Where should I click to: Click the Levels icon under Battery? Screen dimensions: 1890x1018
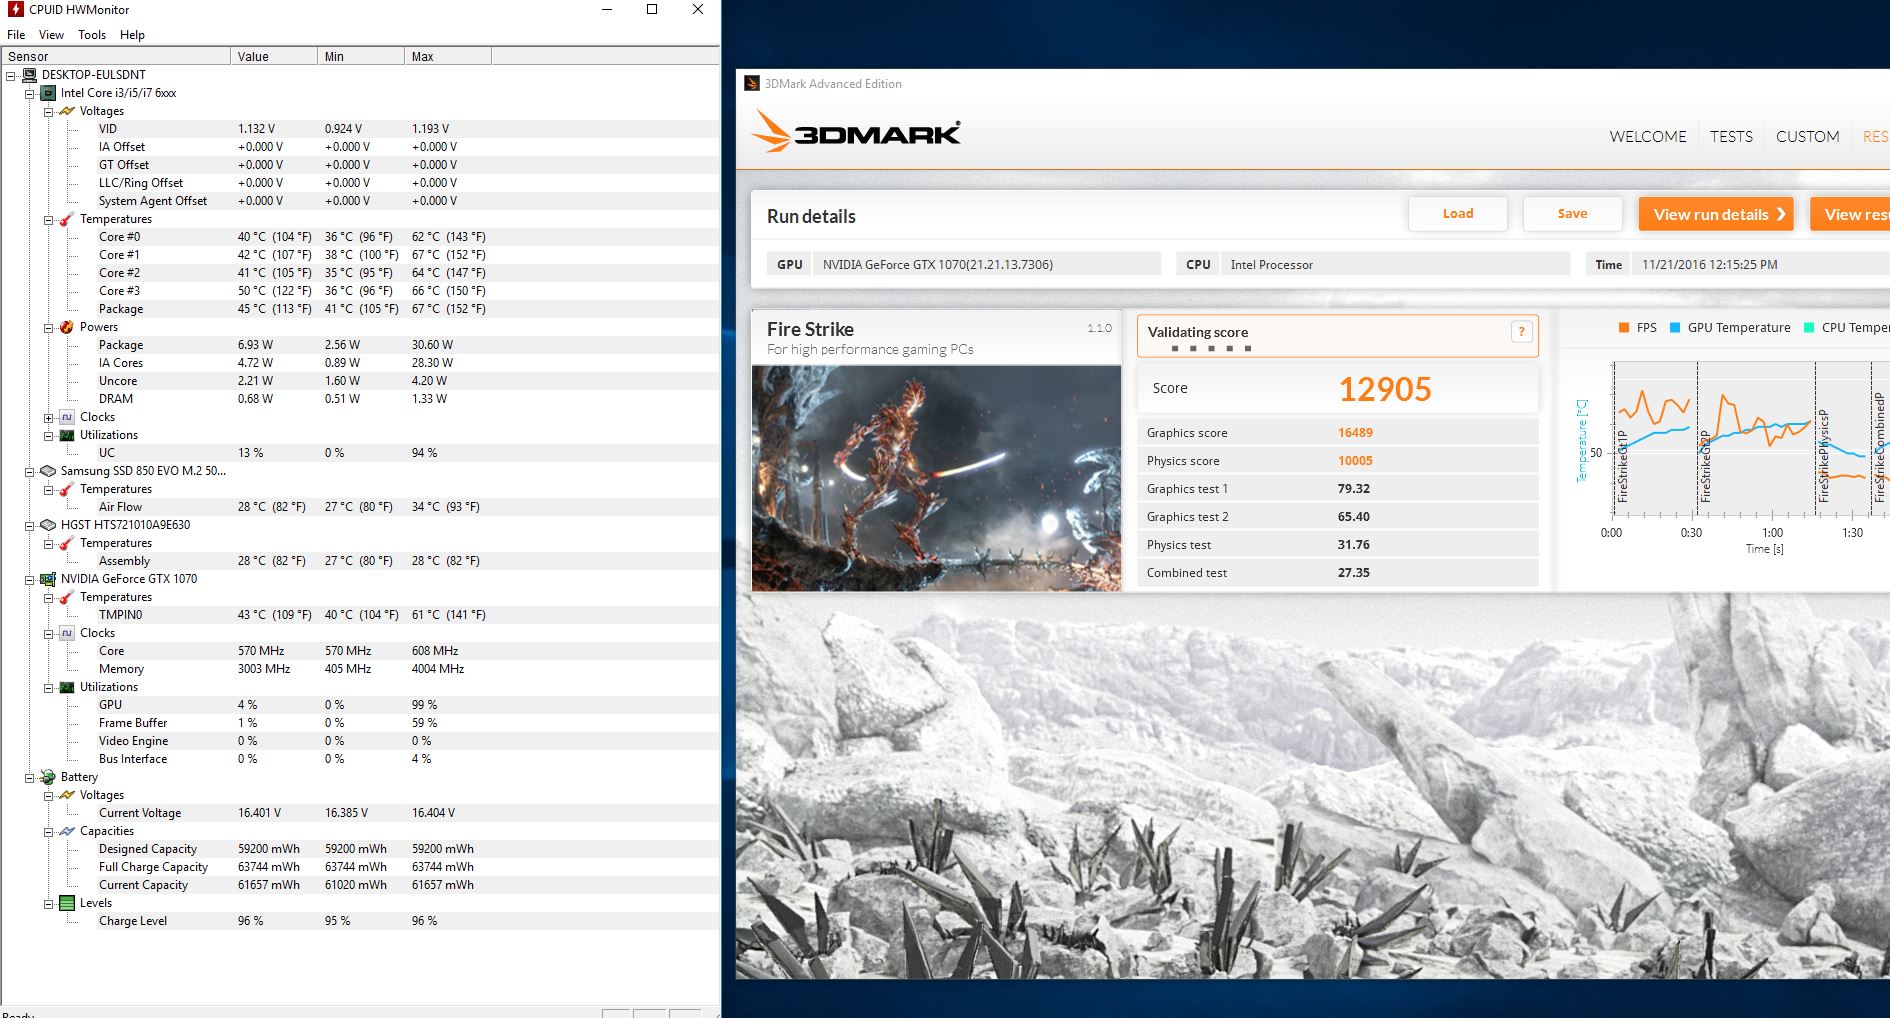pyautogui.click(x=67, y=903)
